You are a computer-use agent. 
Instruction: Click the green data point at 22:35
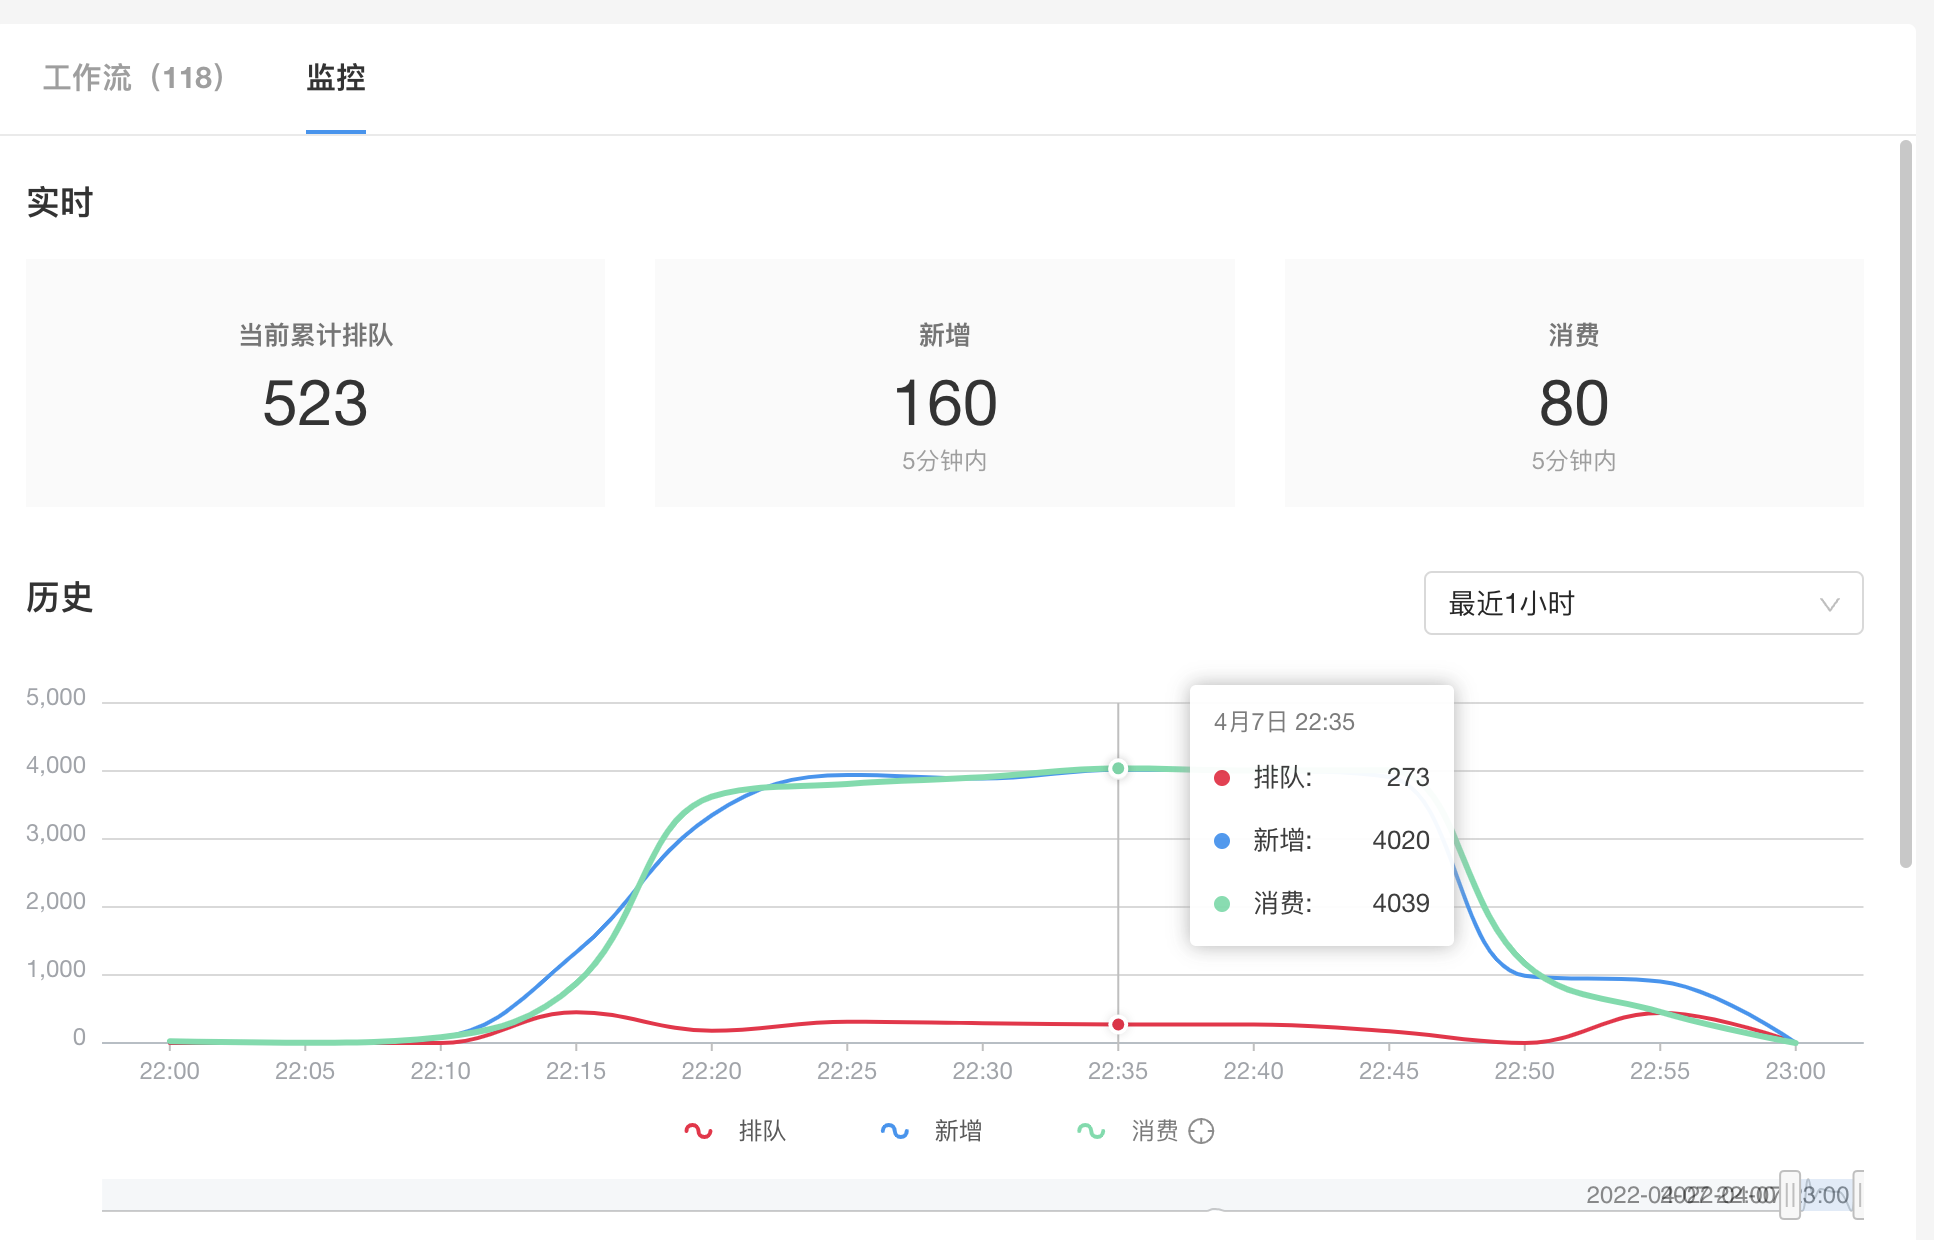click(1118, 768)
